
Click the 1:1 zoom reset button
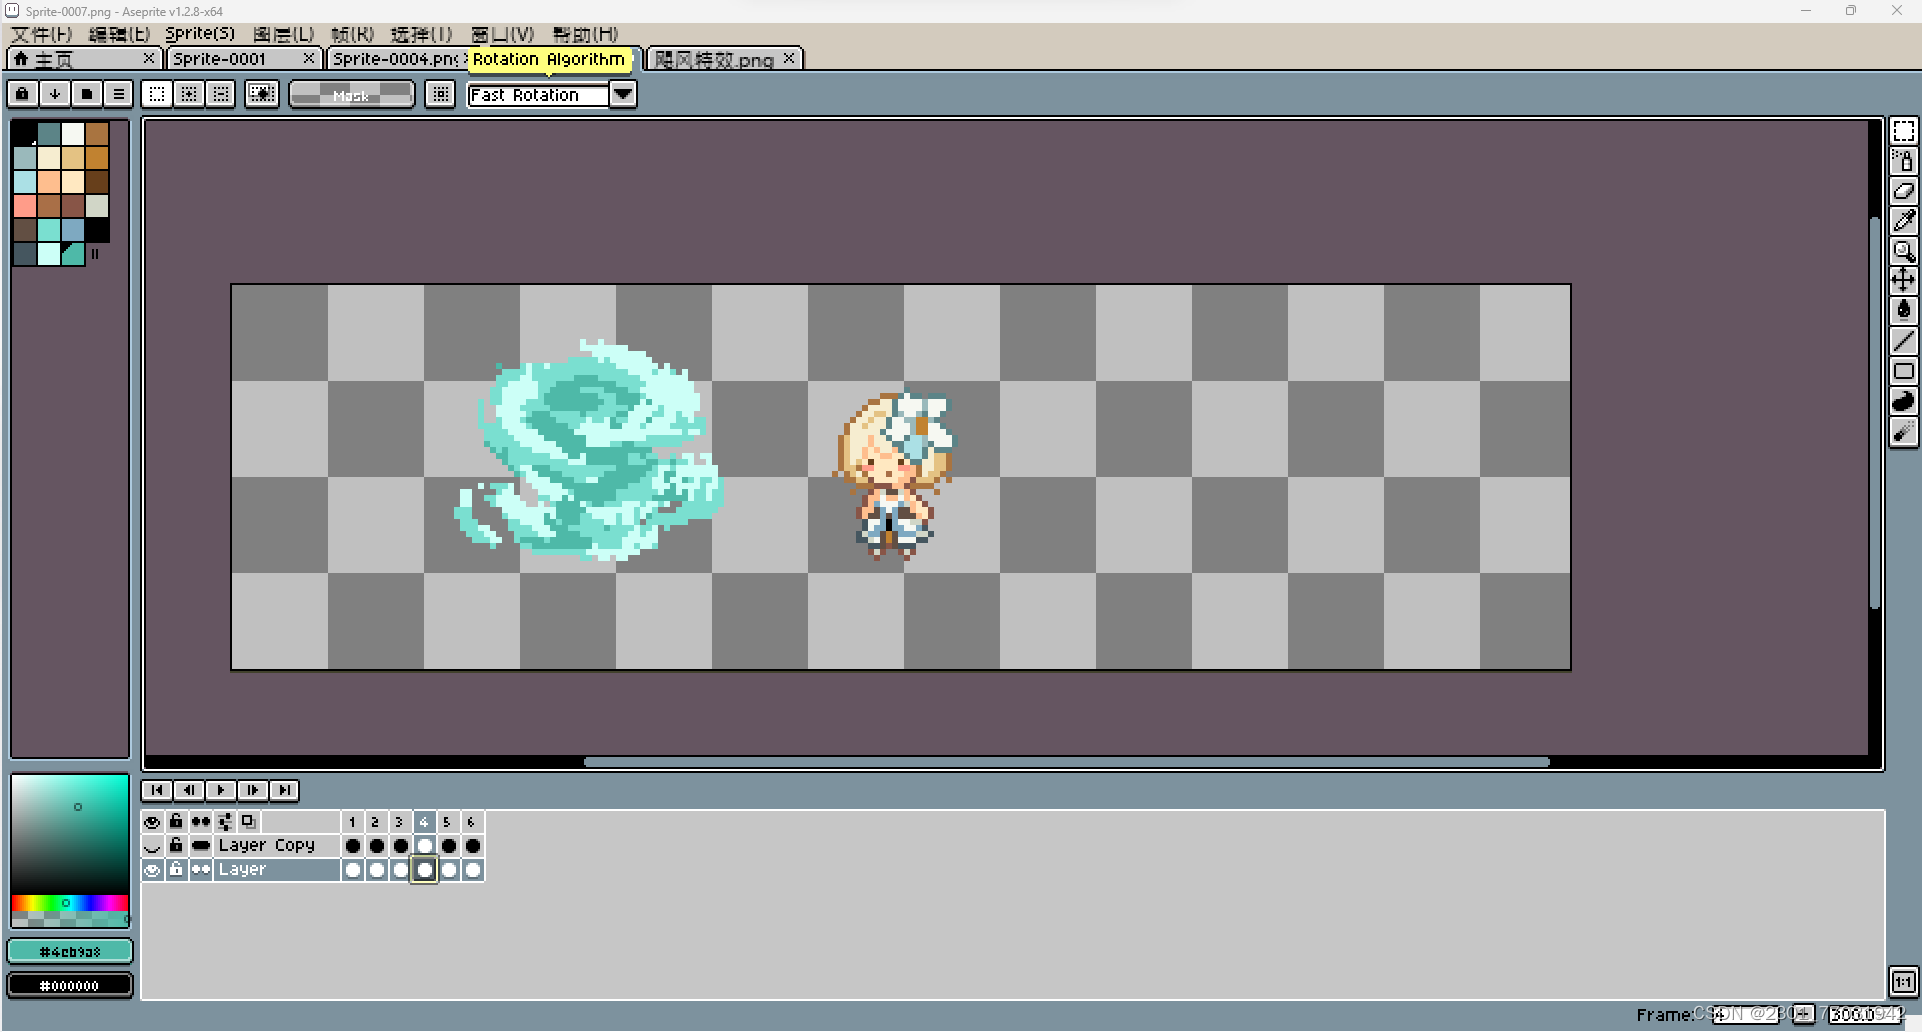(1903, 982)
